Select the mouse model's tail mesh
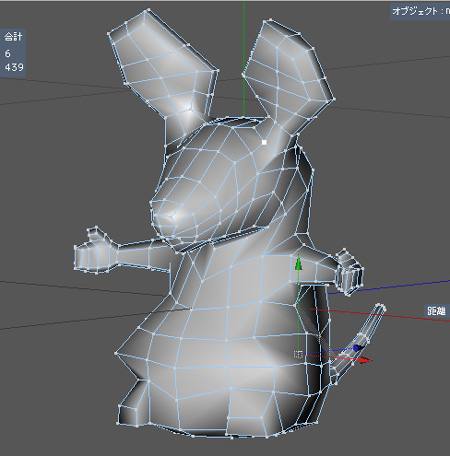The width and height of the screenshot is (450, 456). coord(358,343)
